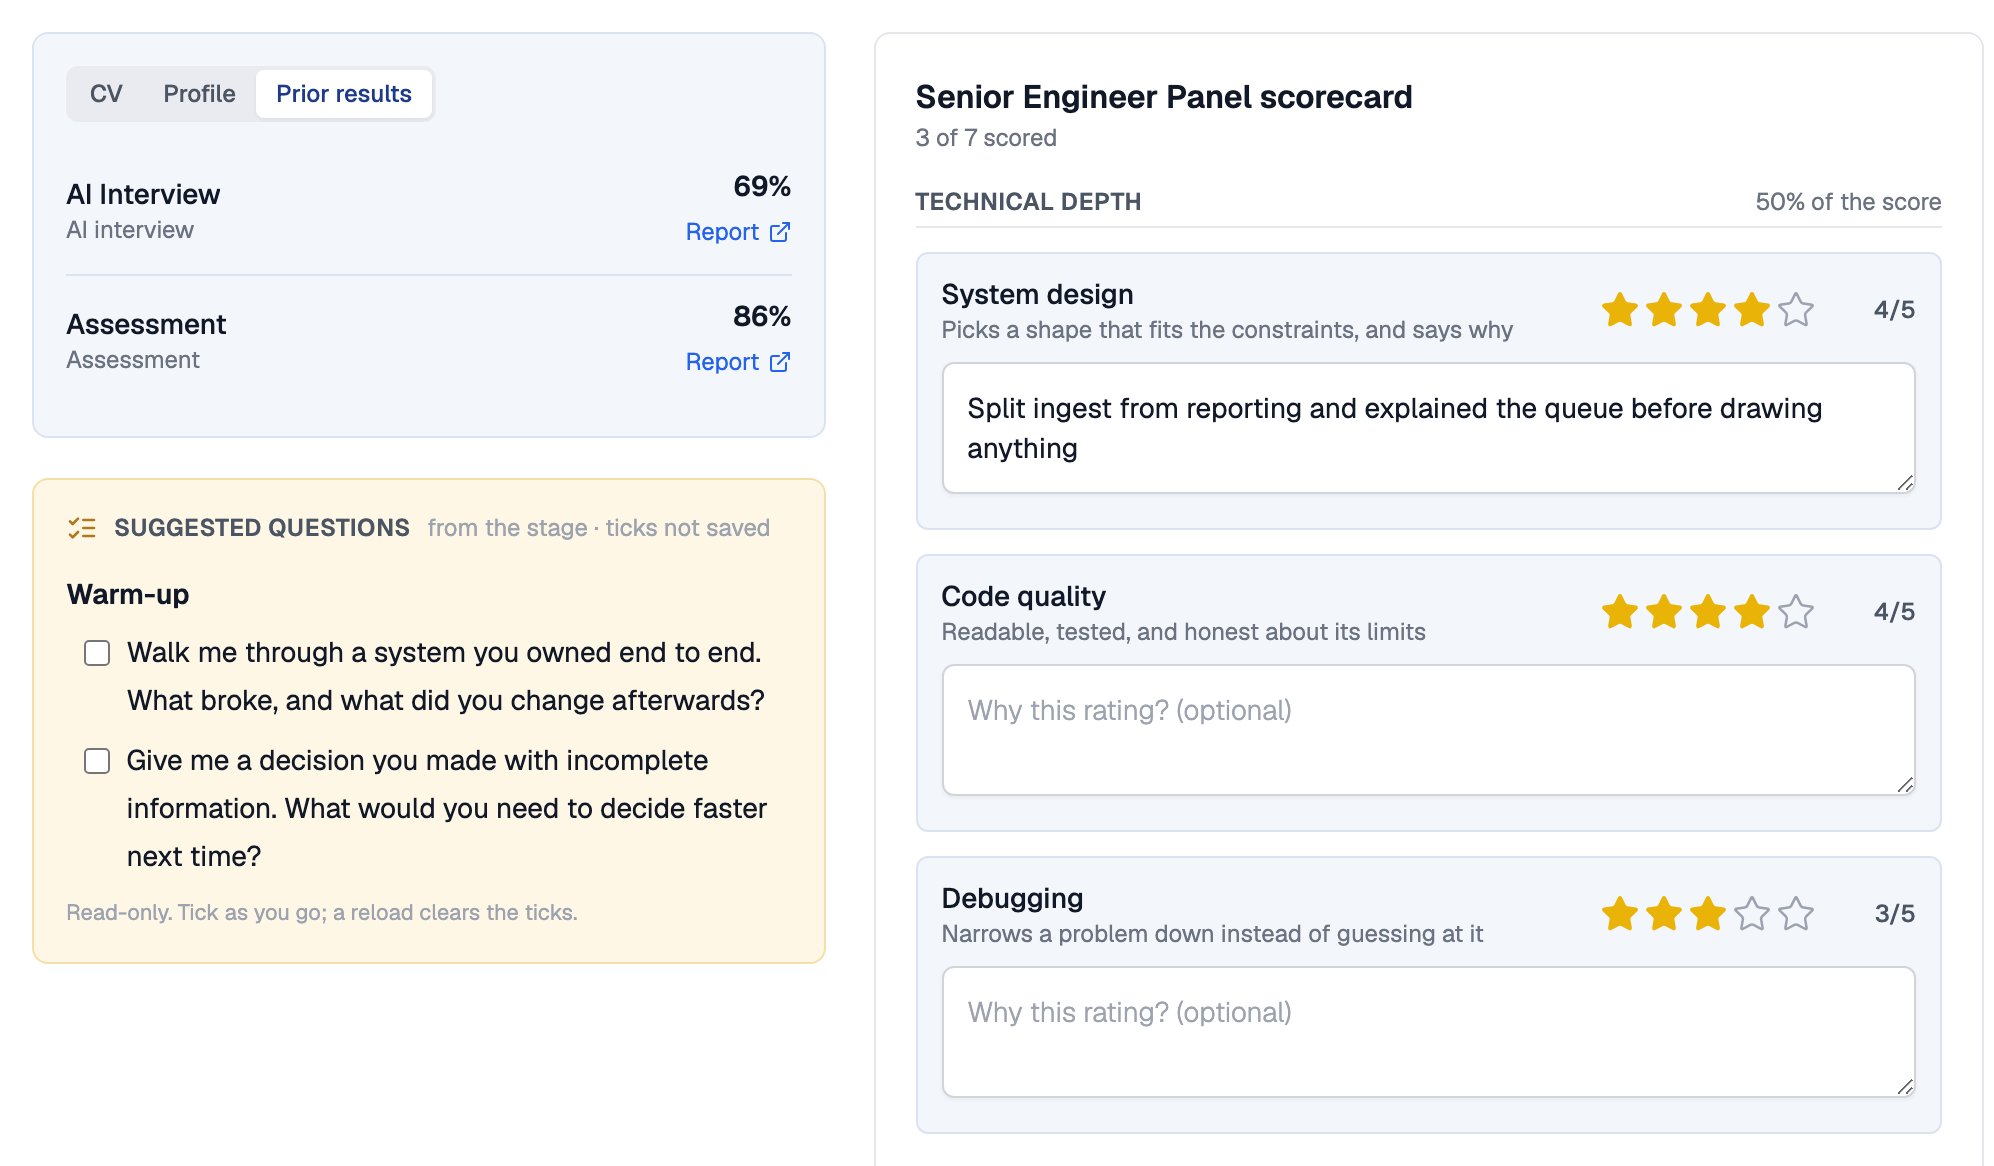The height and width of the screenshot is (1166, 1994).
Task: Set Debugging to two stars
Action: tap(1664, 914)
